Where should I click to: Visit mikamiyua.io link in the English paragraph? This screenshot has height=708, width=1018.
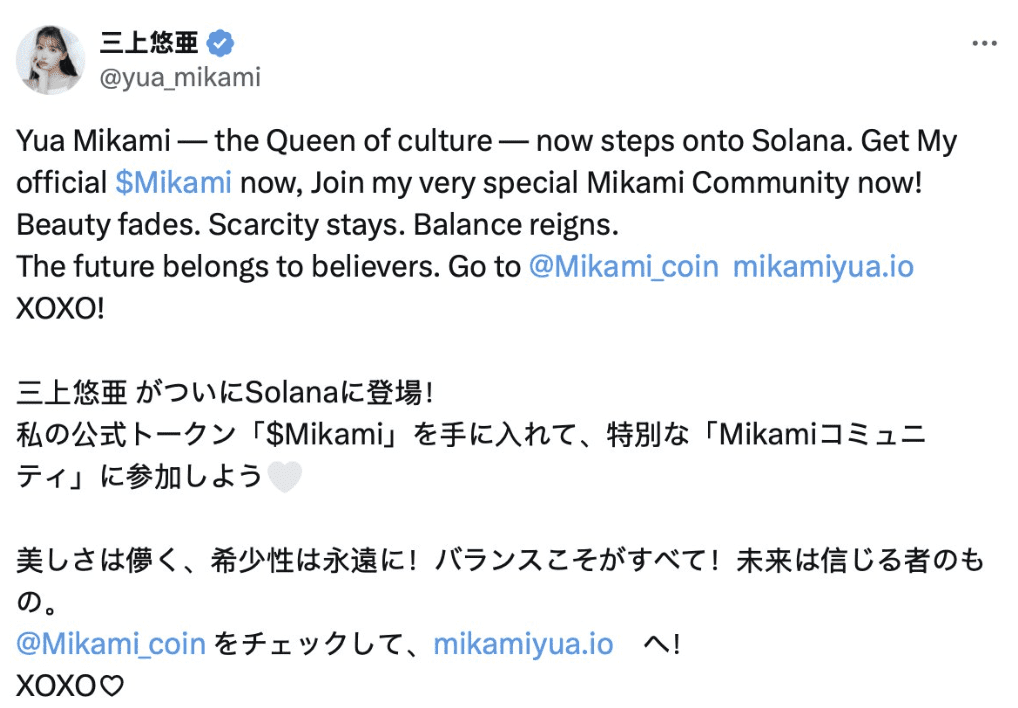point(823,267)
